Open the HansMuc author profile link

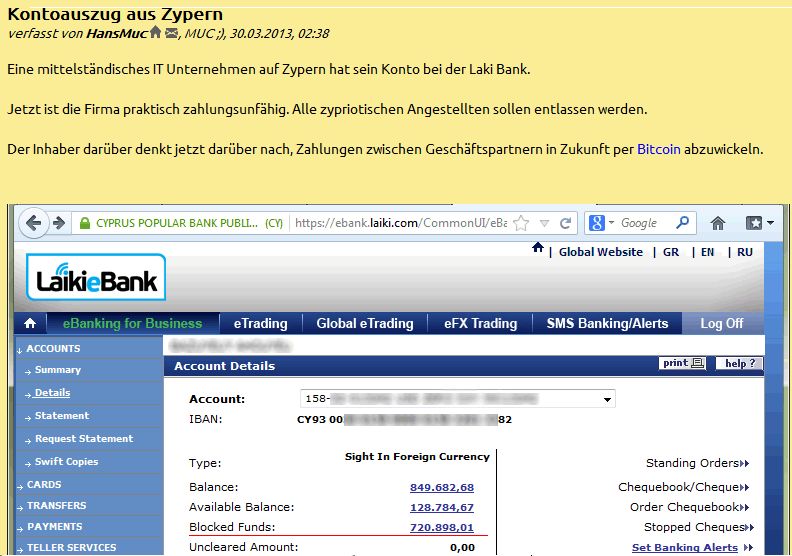coord(117,33)
